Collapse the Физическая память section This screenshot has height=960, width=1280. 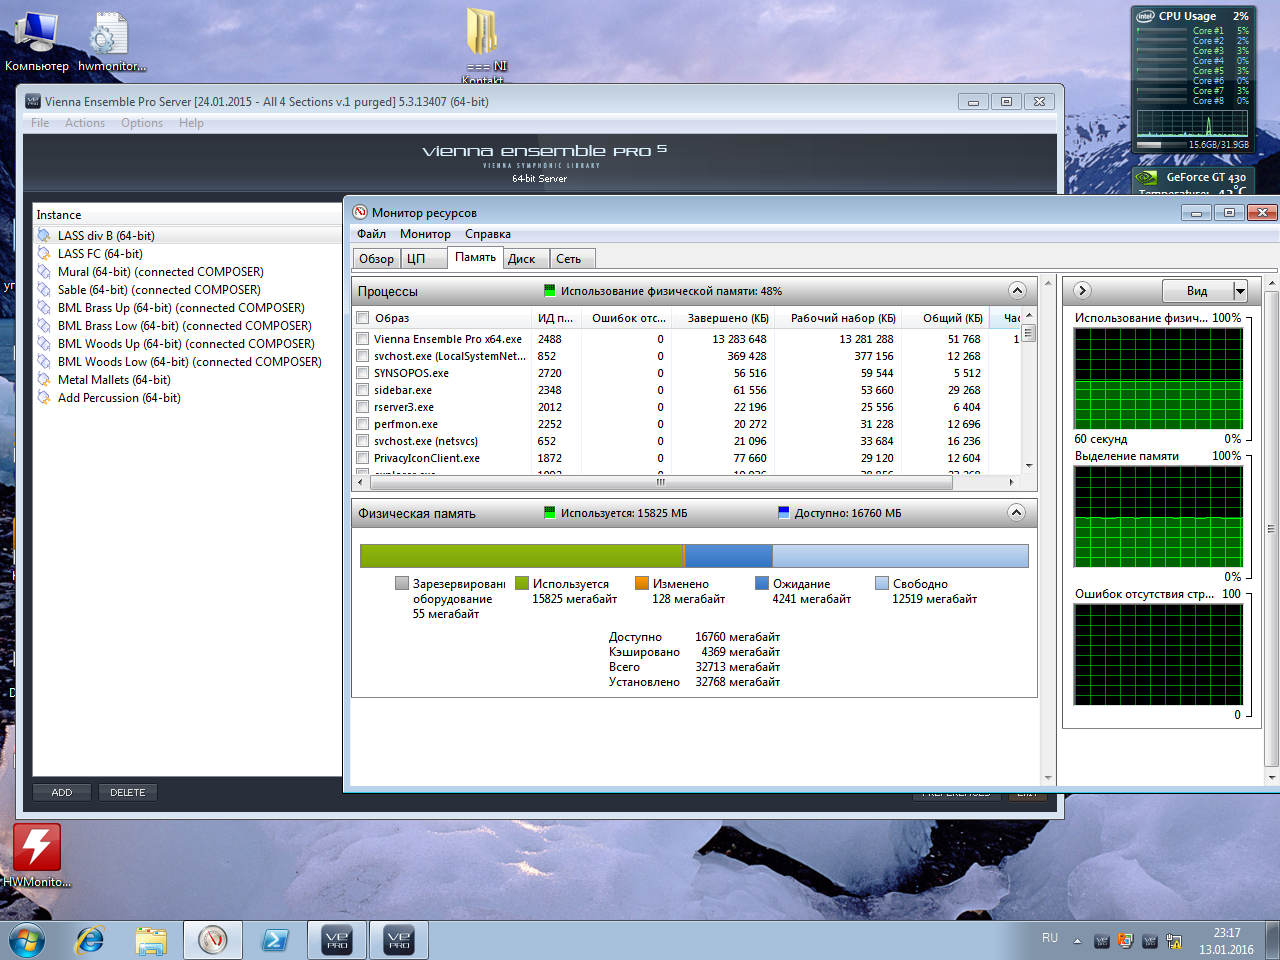tap(1017, 513)
